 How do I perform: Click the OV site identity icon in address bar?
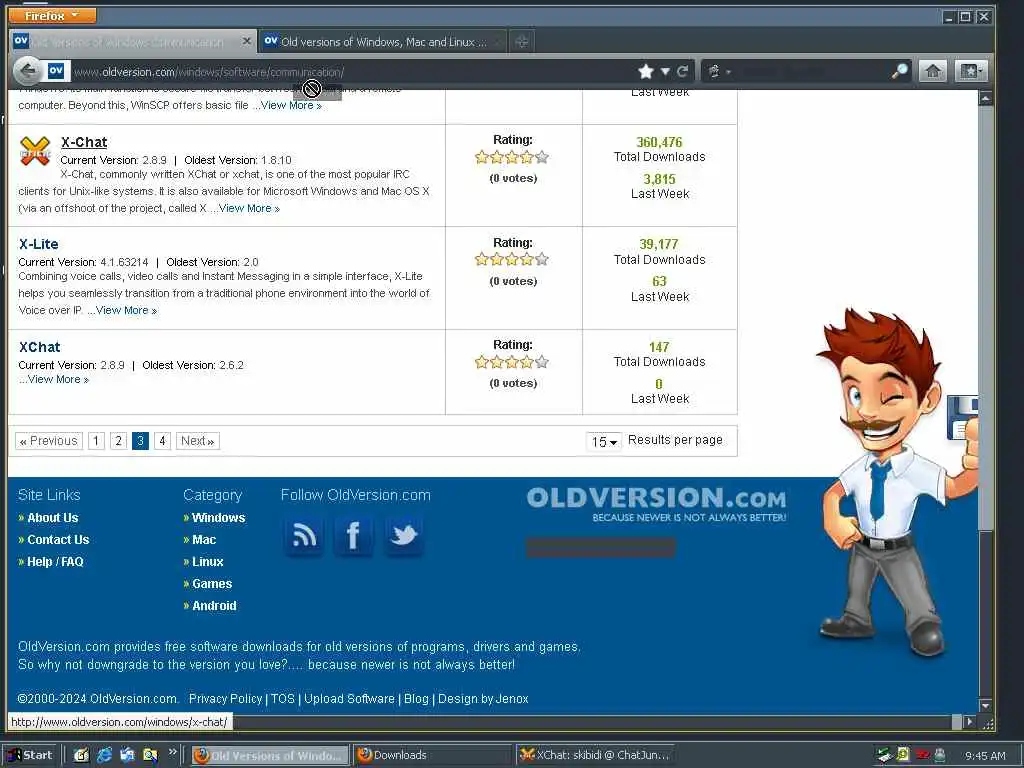56,71
